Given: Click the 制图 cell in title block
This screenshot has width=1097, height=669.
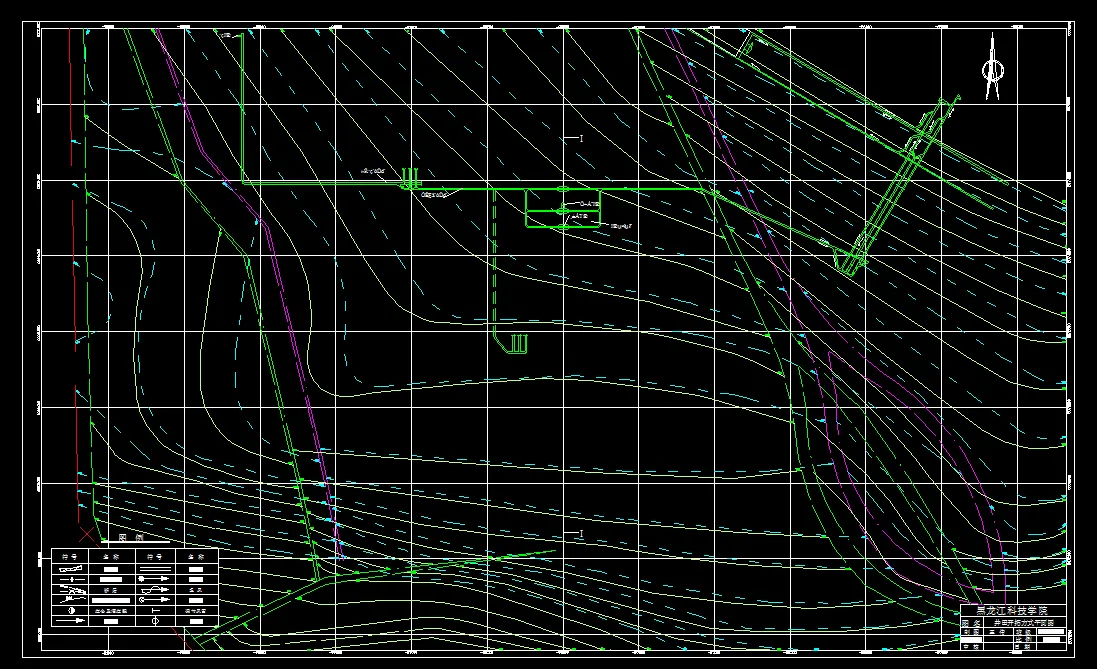Looking at the screenshot, I should (972, 632).
